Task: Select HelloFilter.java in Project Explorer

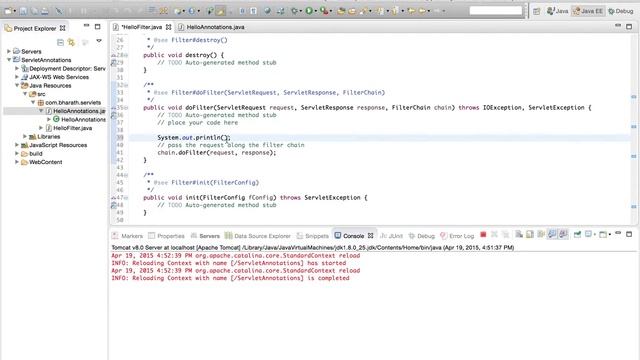Action: pyautogui.click(x=72, y=128)
